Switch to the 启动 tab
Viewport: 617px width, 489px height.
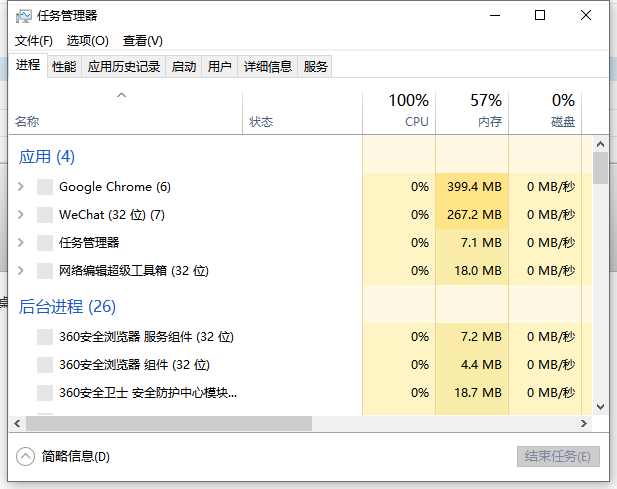184,67
